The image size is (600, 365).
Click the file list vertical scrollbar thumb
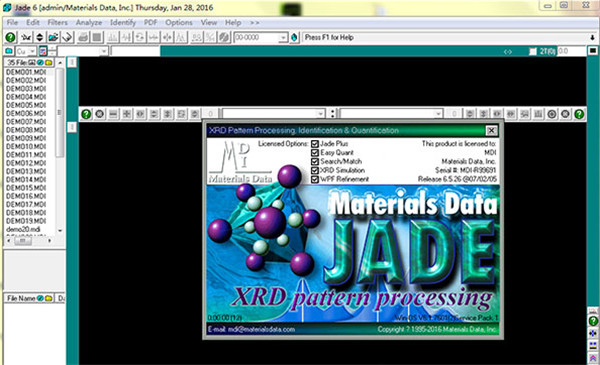pos(60,112)
